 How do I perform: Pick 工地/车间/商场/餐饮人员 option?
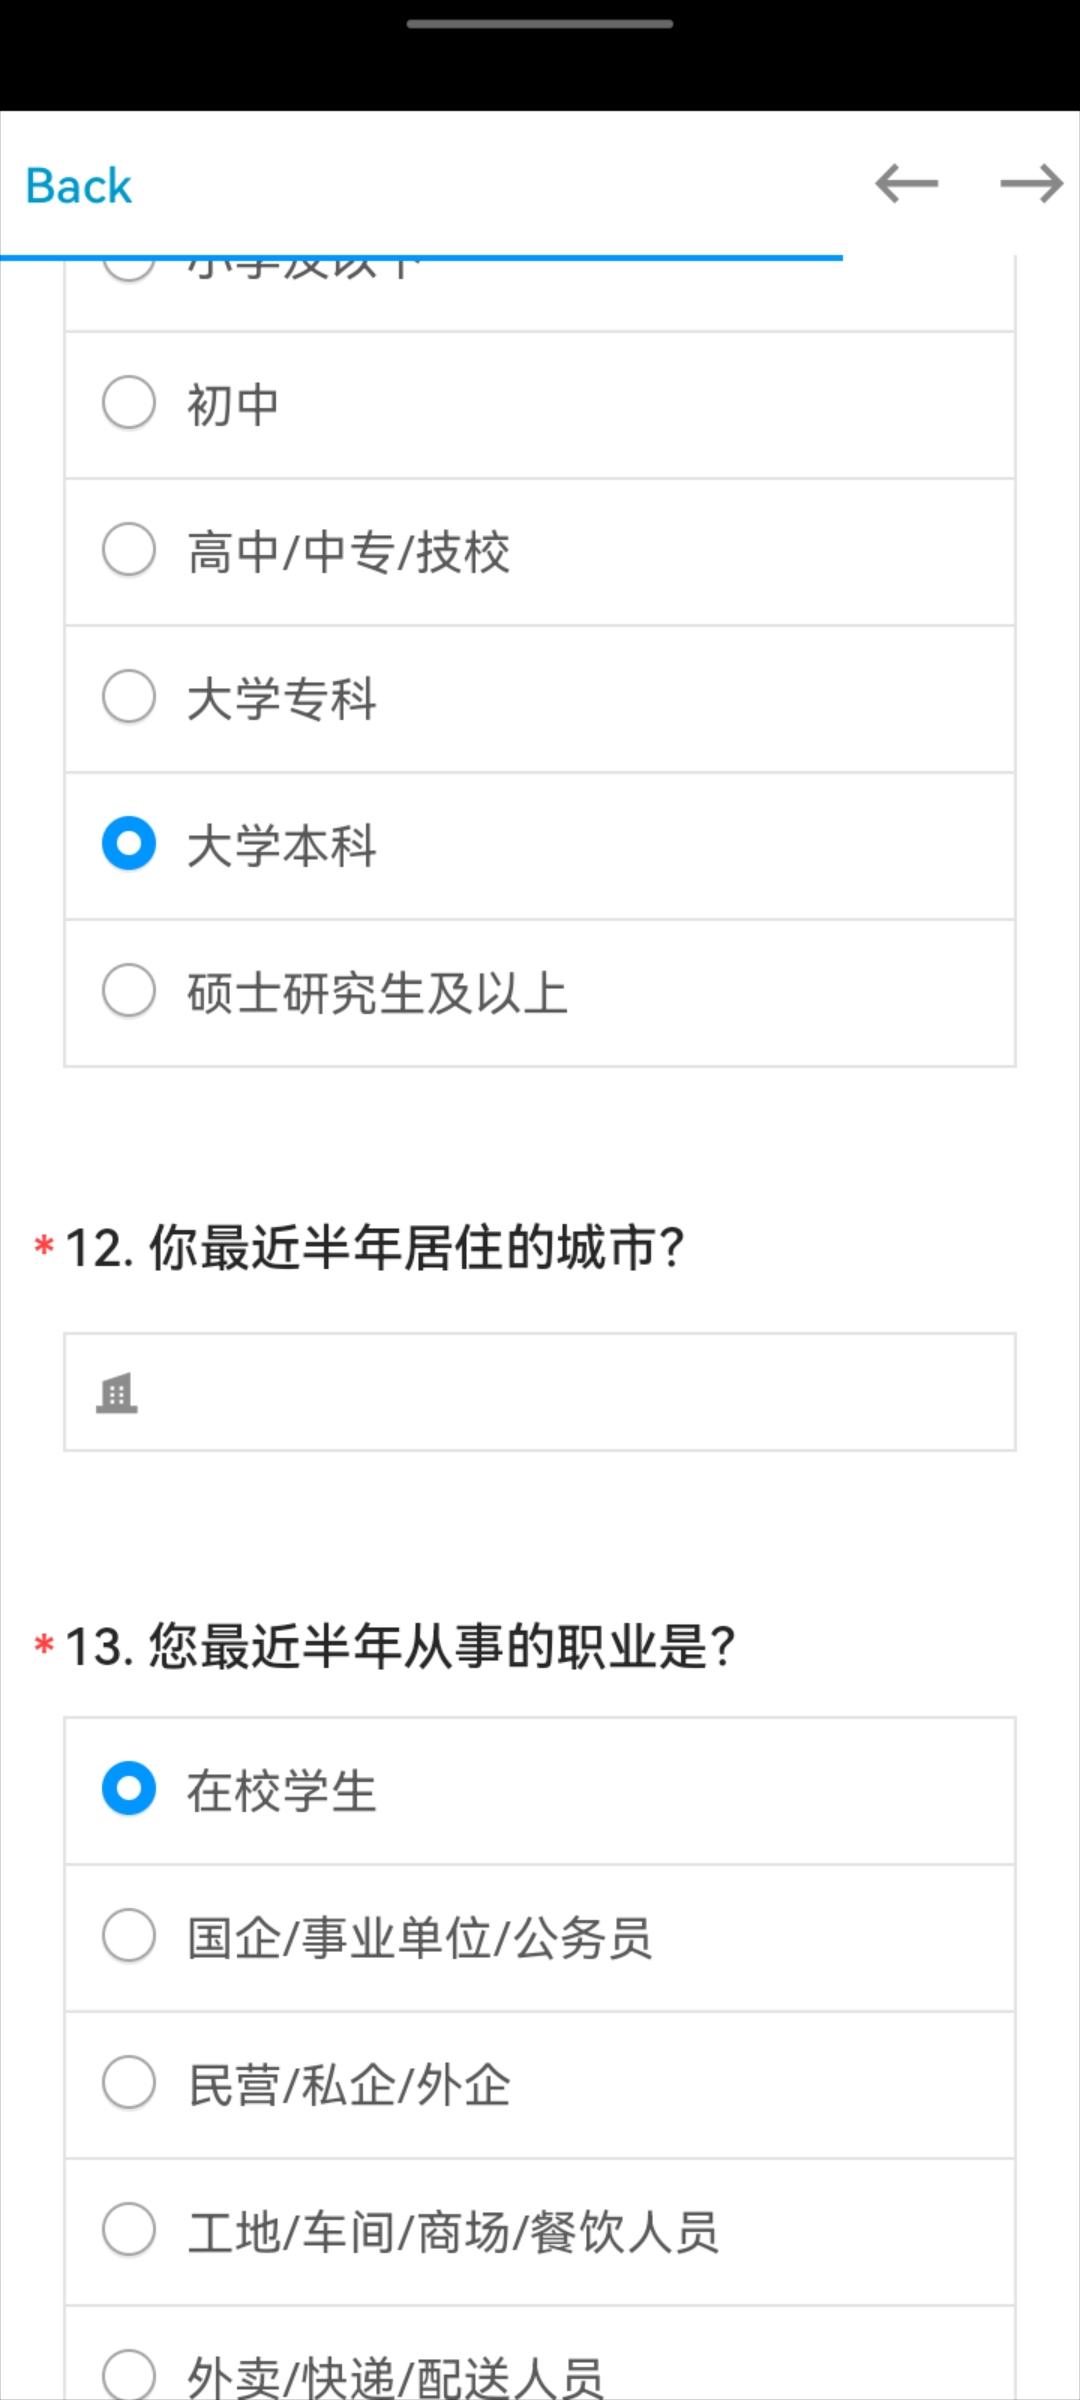[129, 2229]
